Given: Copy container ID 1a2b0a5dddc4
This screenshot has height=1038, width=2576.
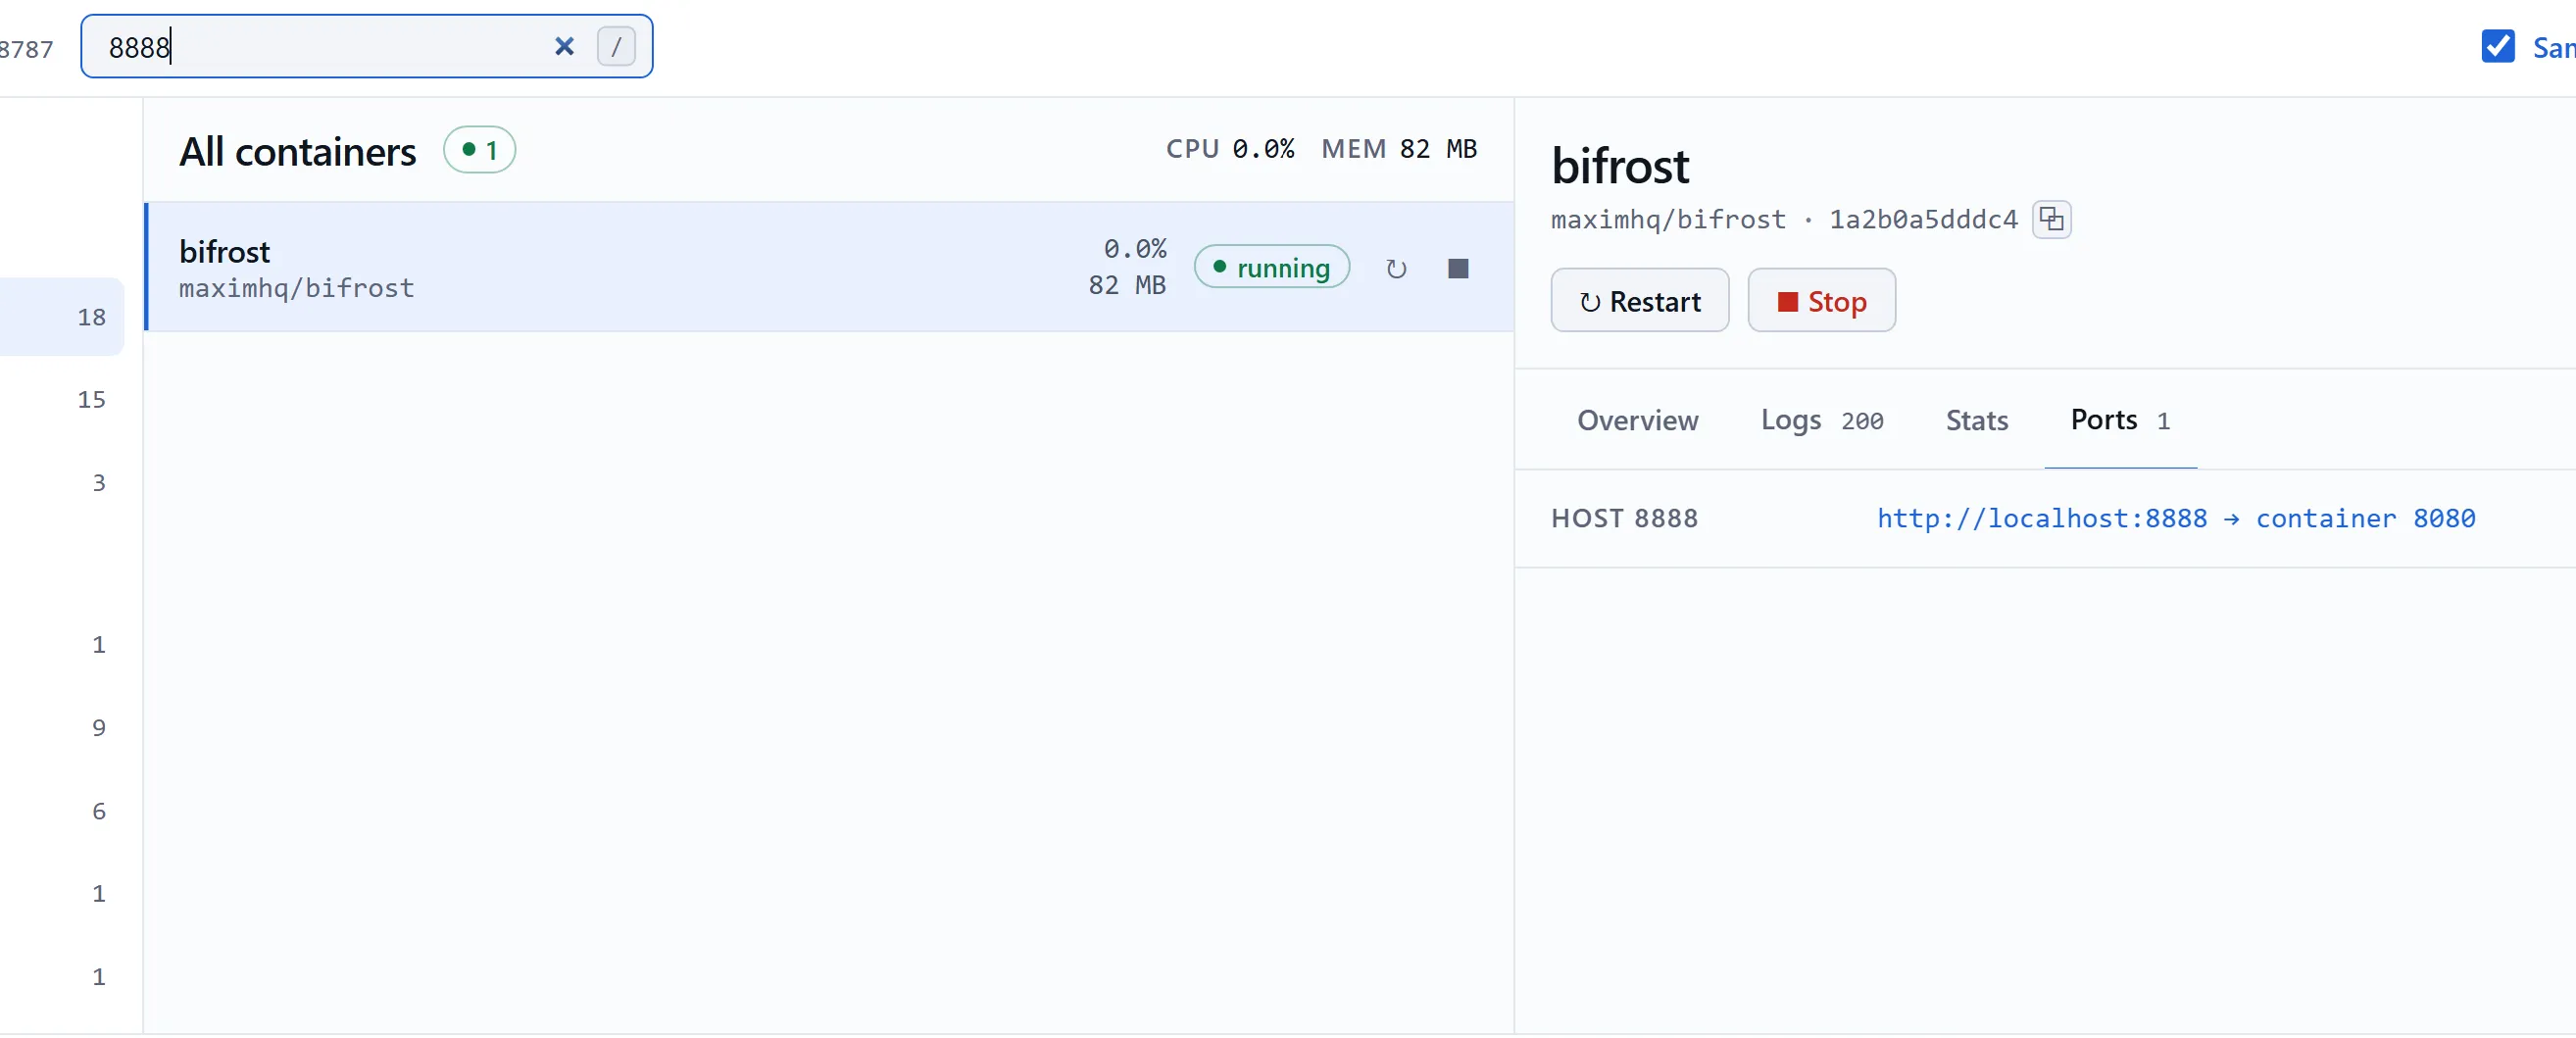Looking at the screenshot, I should pyautogui.click(x=2051, y=219).
